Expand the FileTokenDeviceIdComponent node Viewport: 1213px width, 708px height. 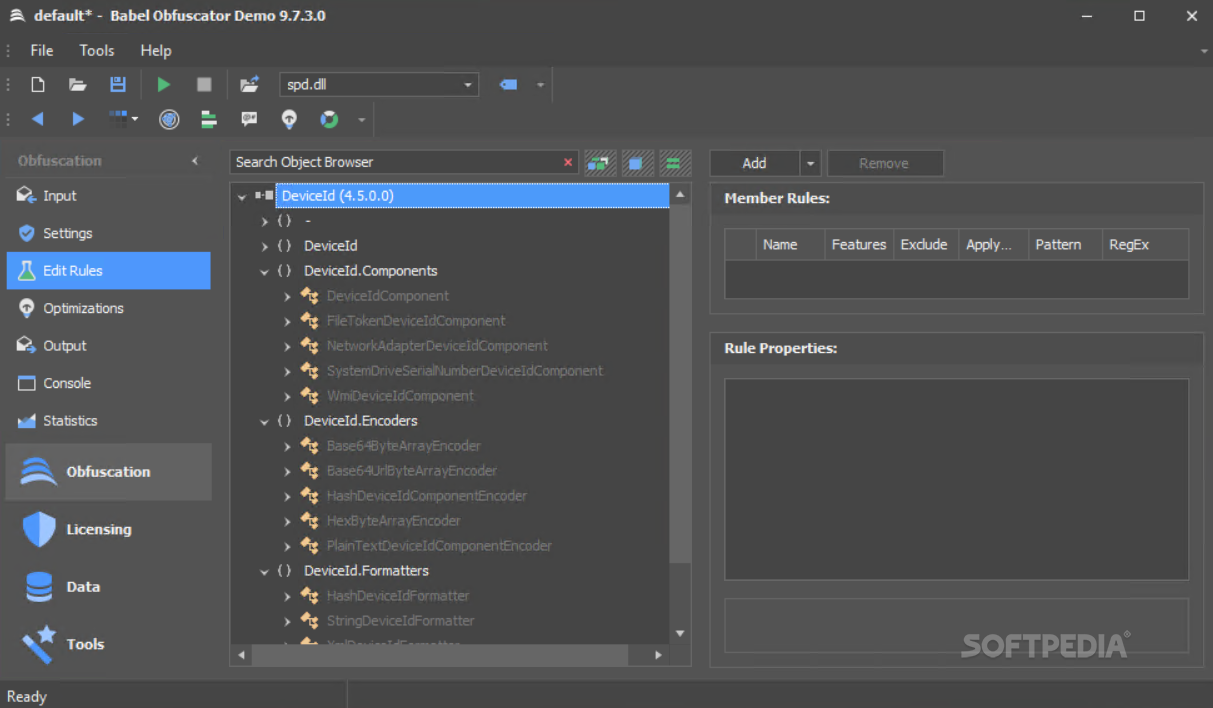click(x=287, y=321)
